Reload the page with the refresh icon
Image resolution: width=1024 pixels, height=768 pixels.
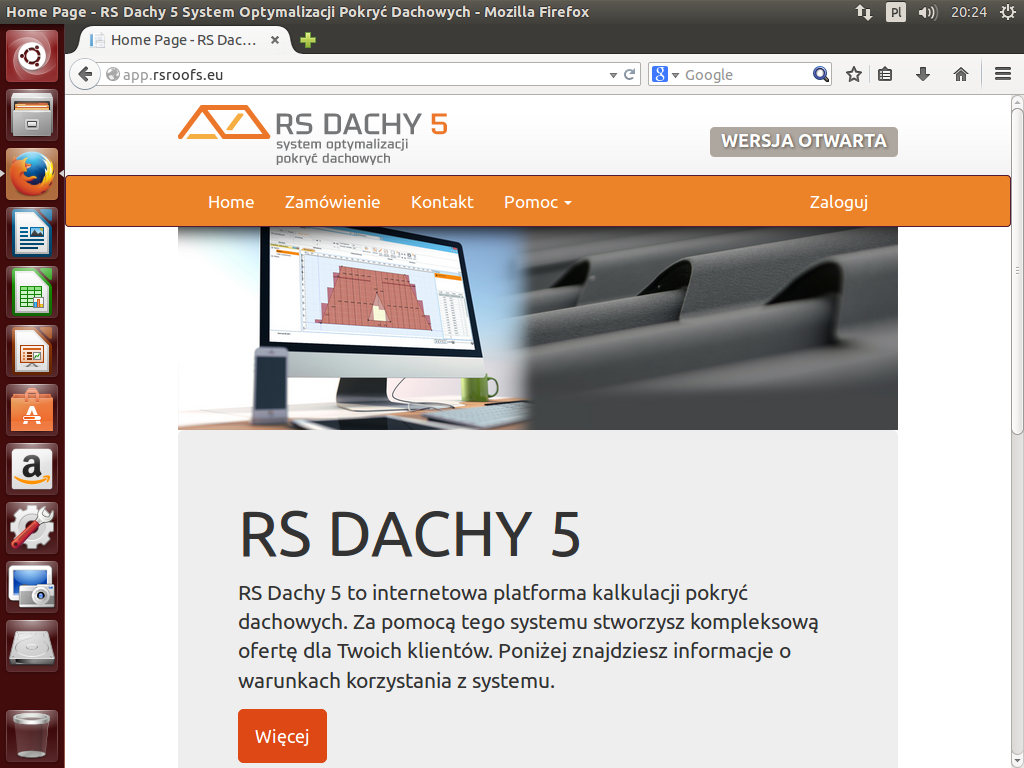630,75
